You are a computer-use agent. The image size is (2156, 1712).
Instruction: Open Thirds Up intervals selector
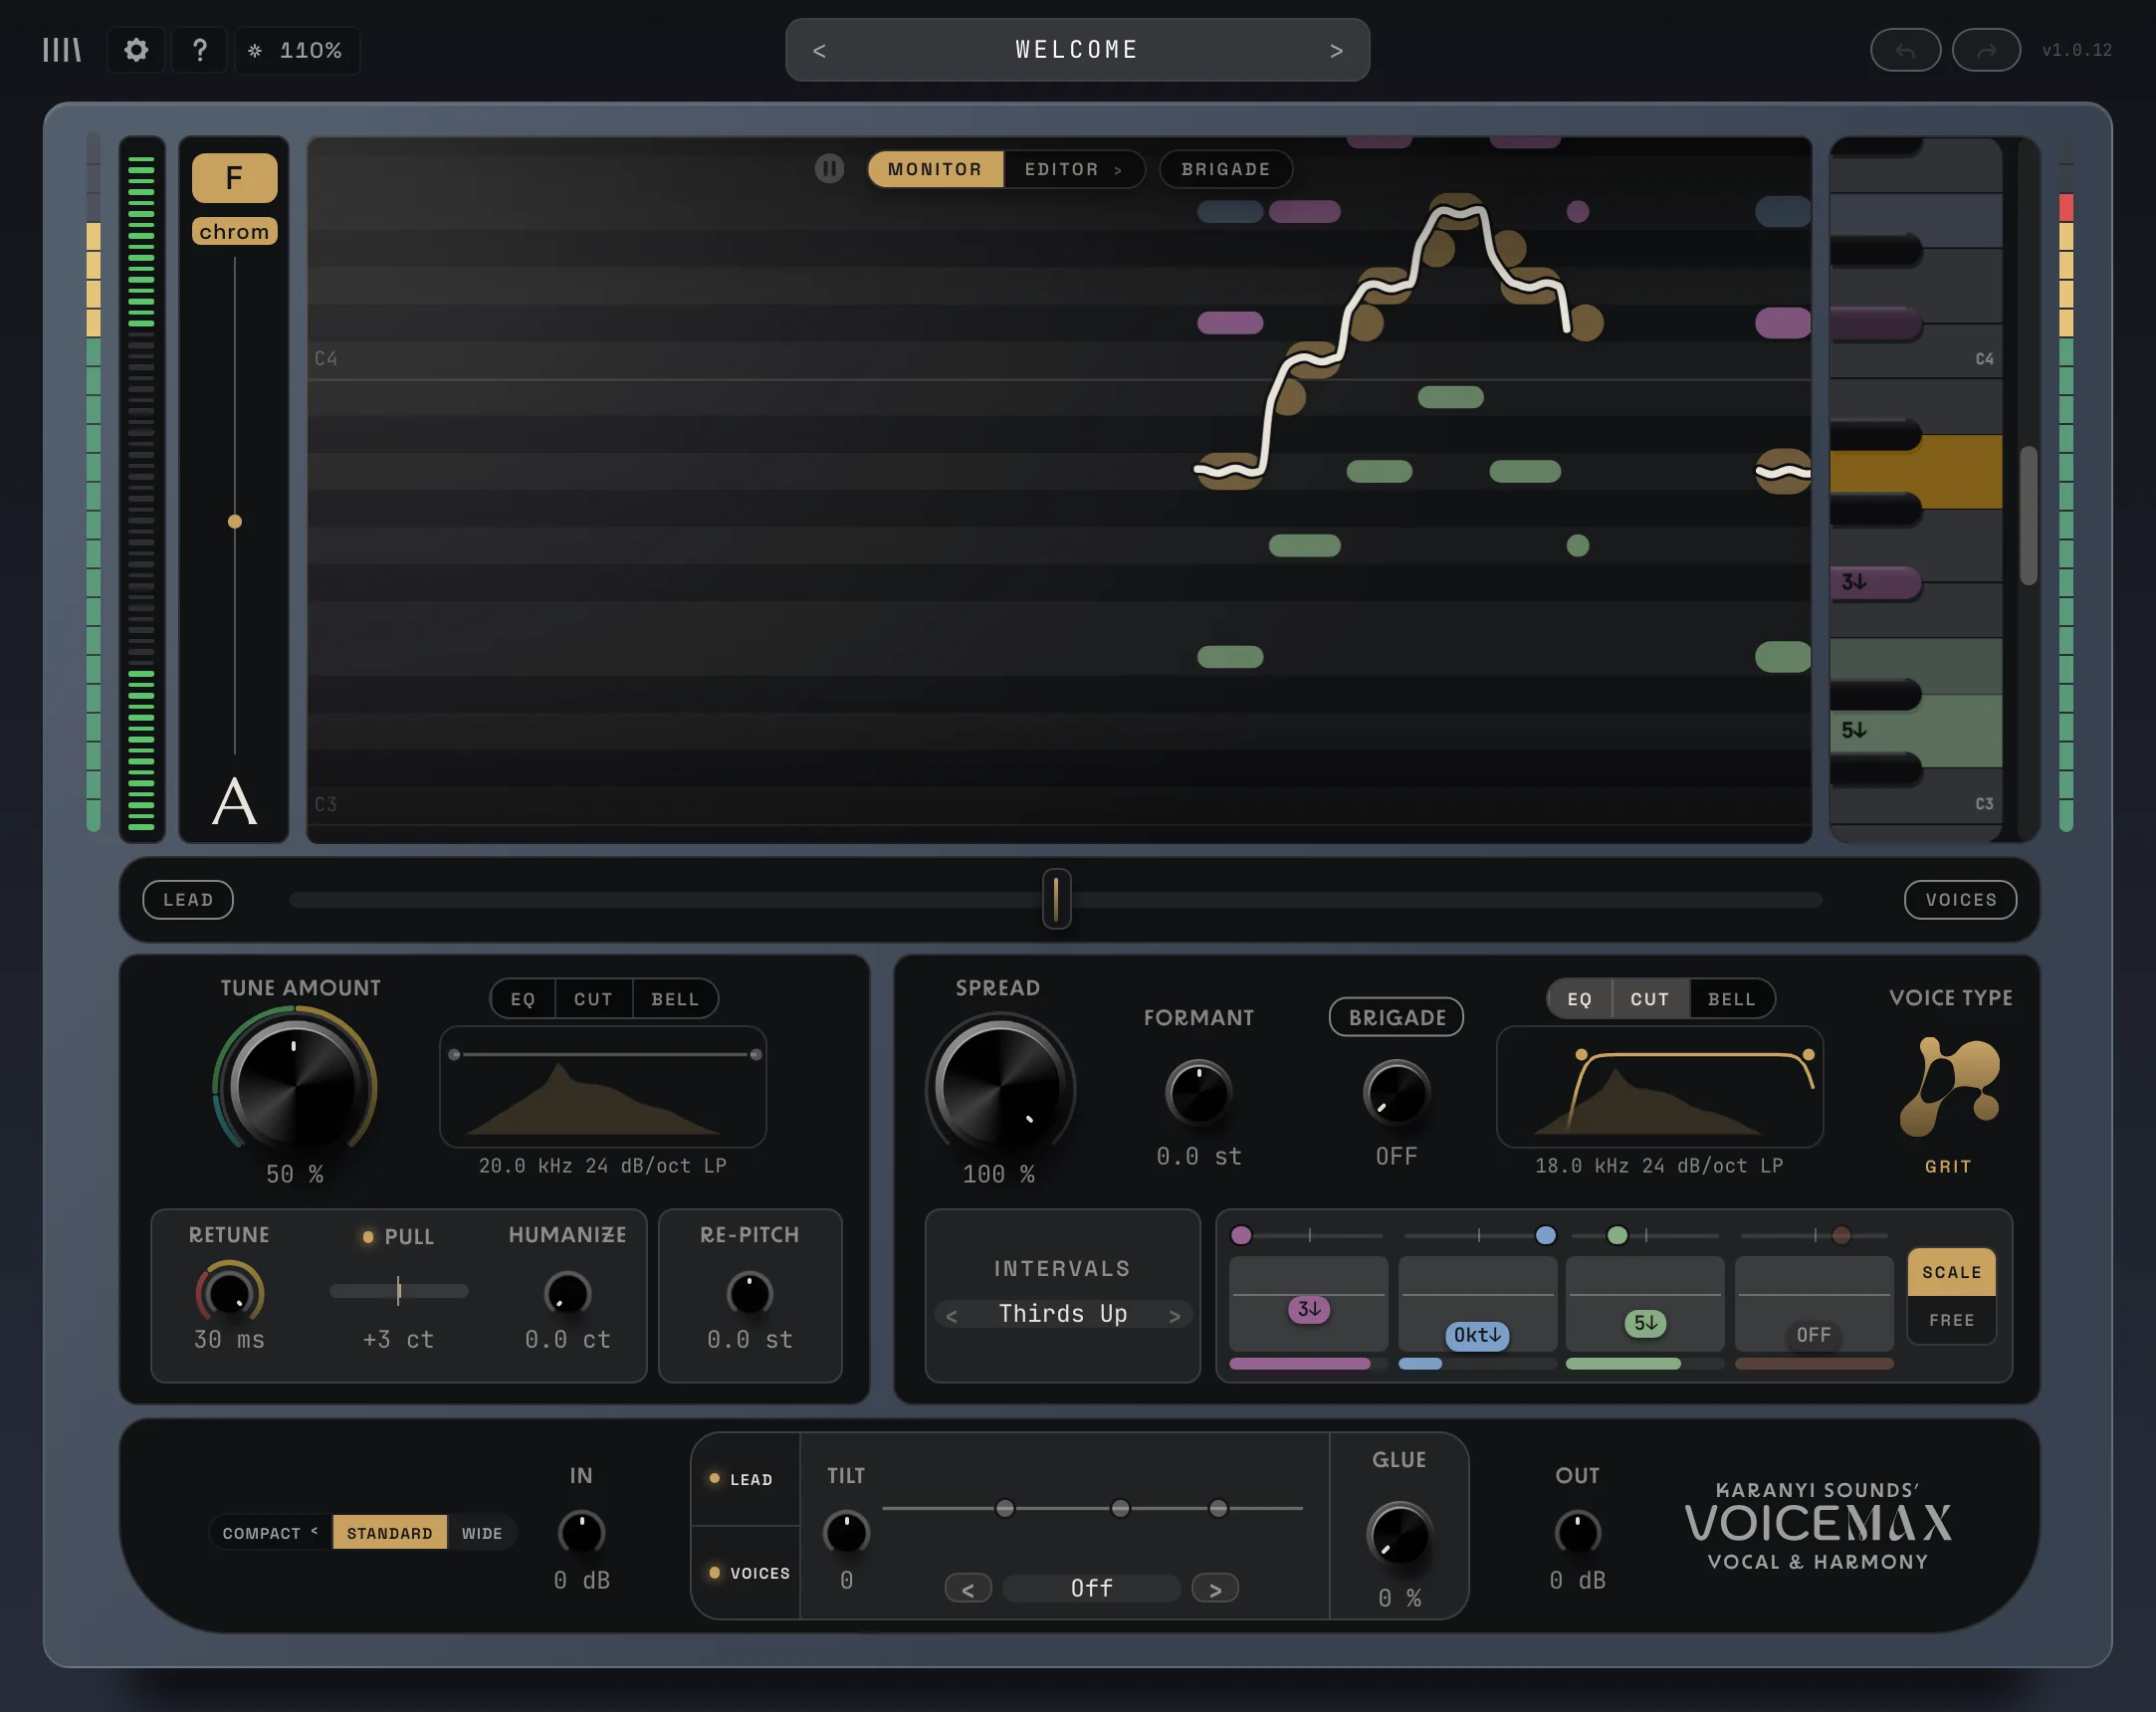pyautogui.click(x=1063, y=1314)
